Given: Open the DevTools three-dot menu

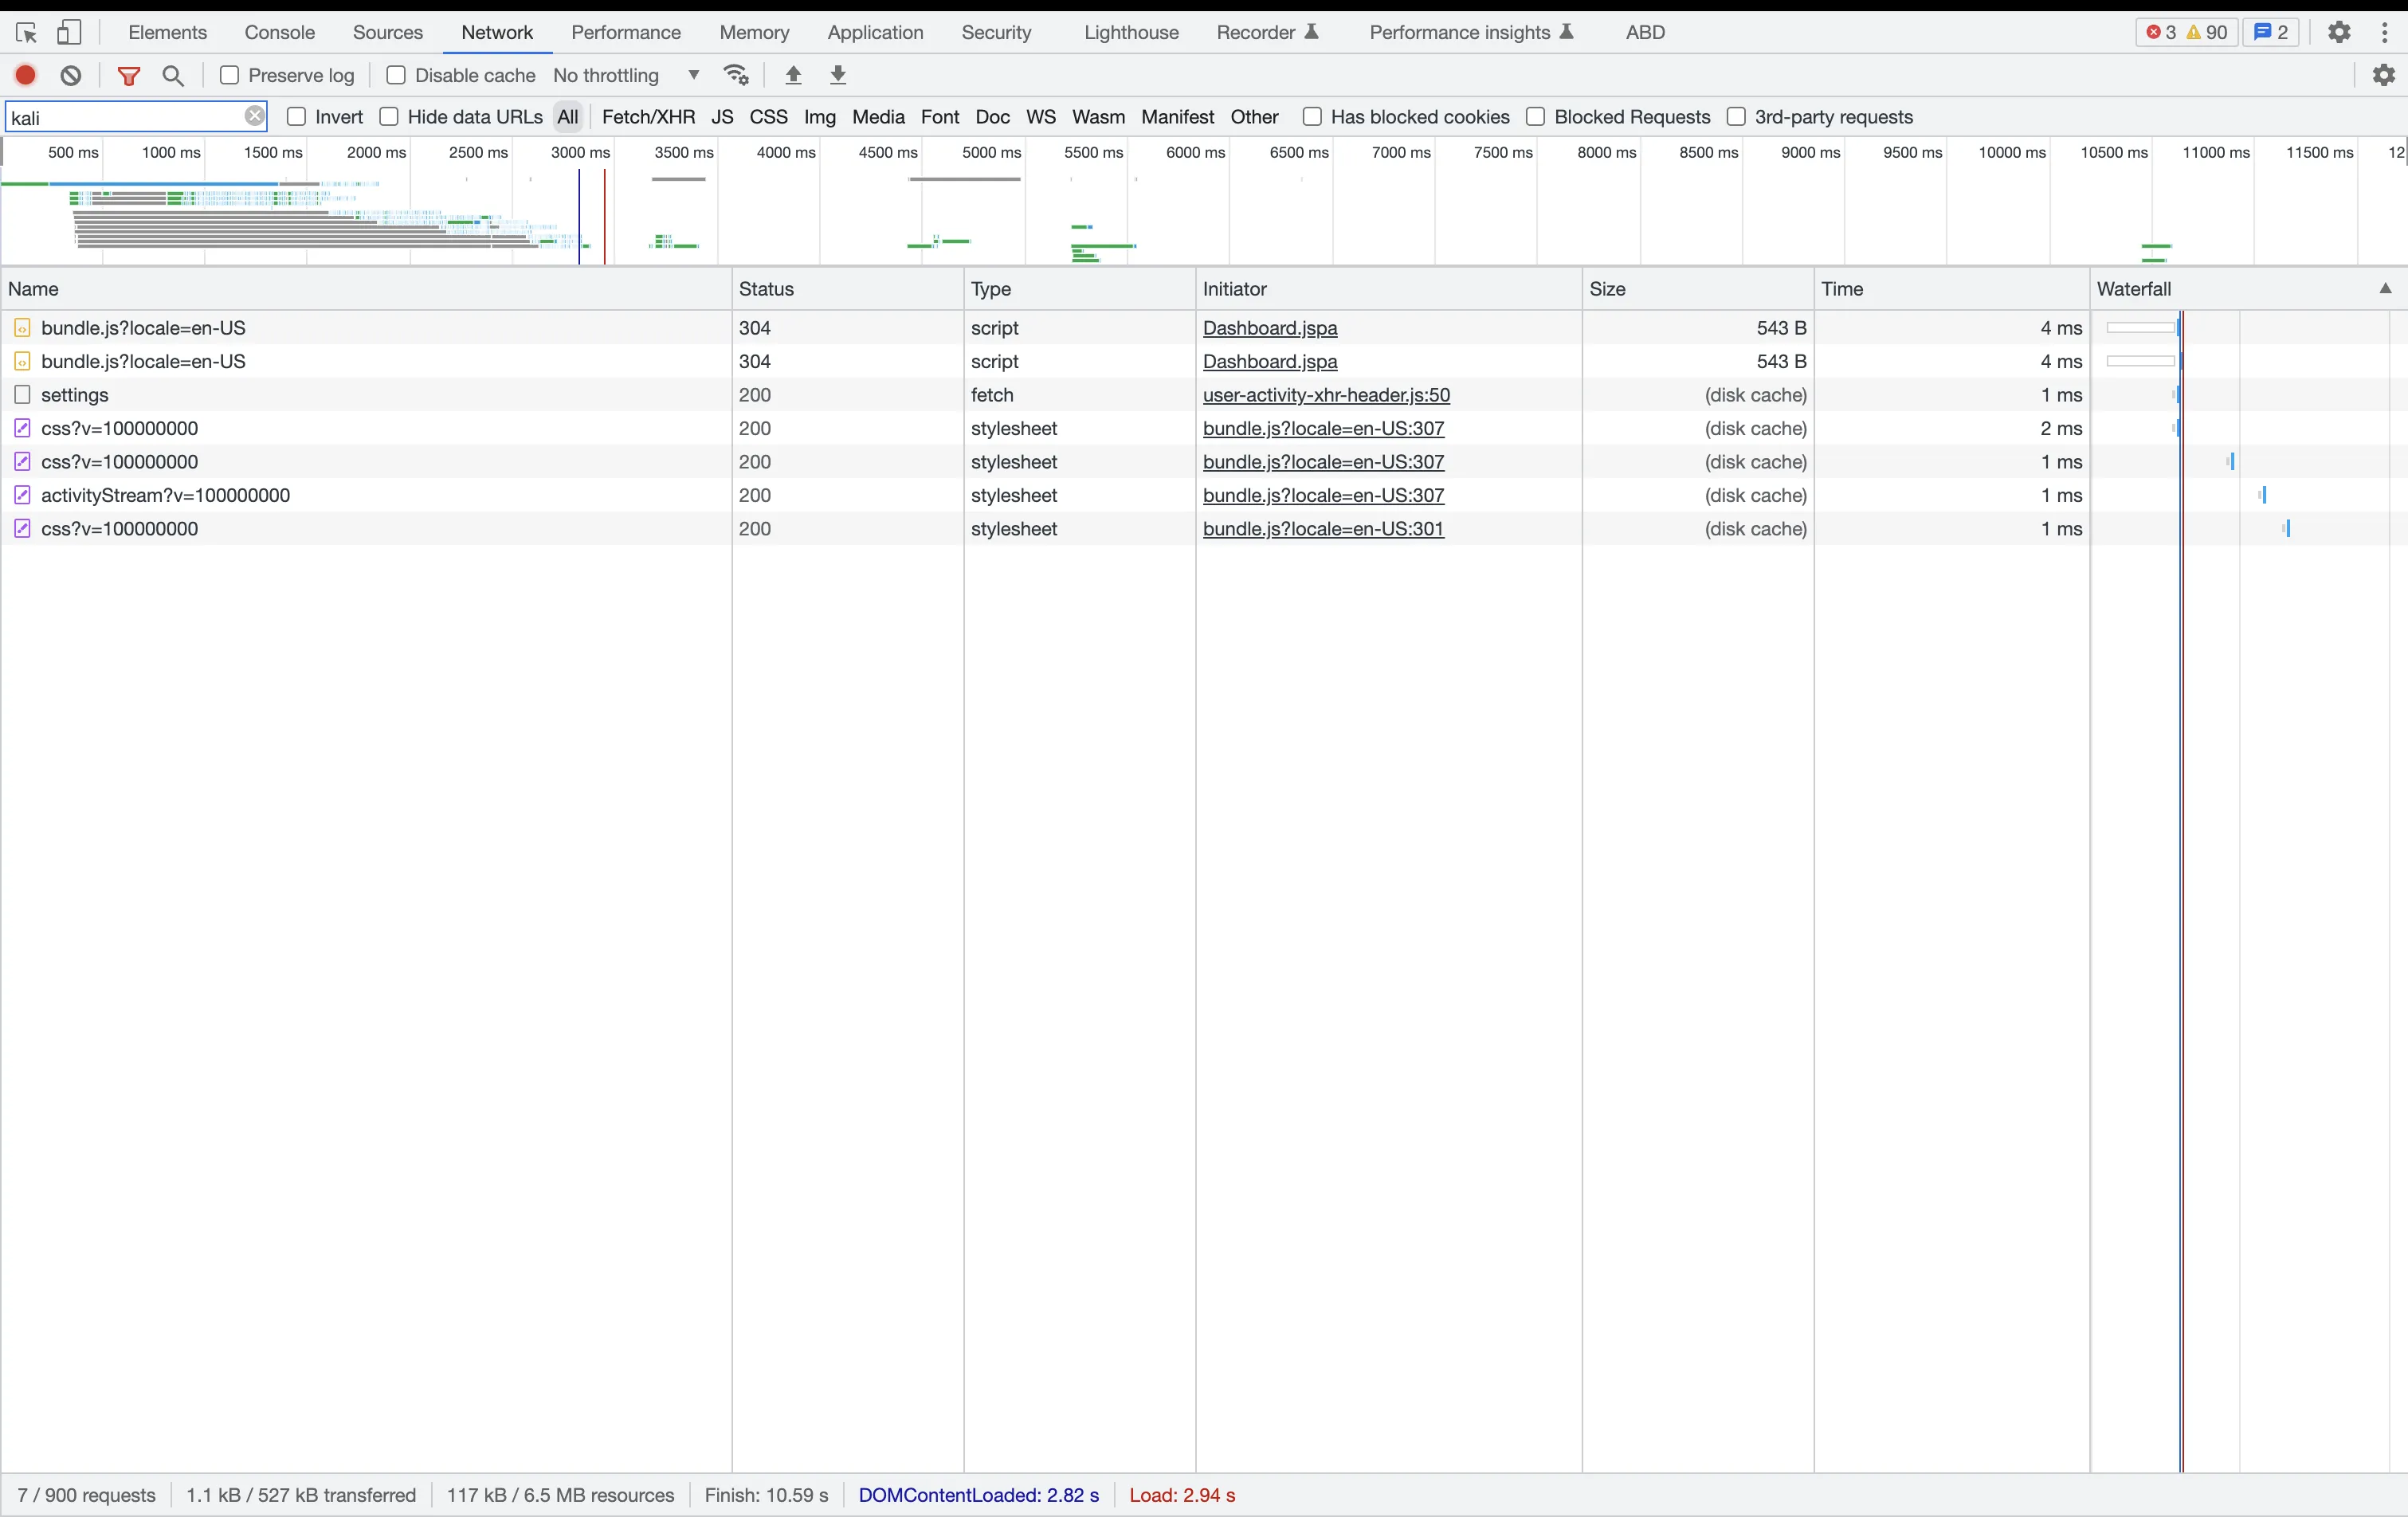Looking at the screenshot, I should [2385, 33].
